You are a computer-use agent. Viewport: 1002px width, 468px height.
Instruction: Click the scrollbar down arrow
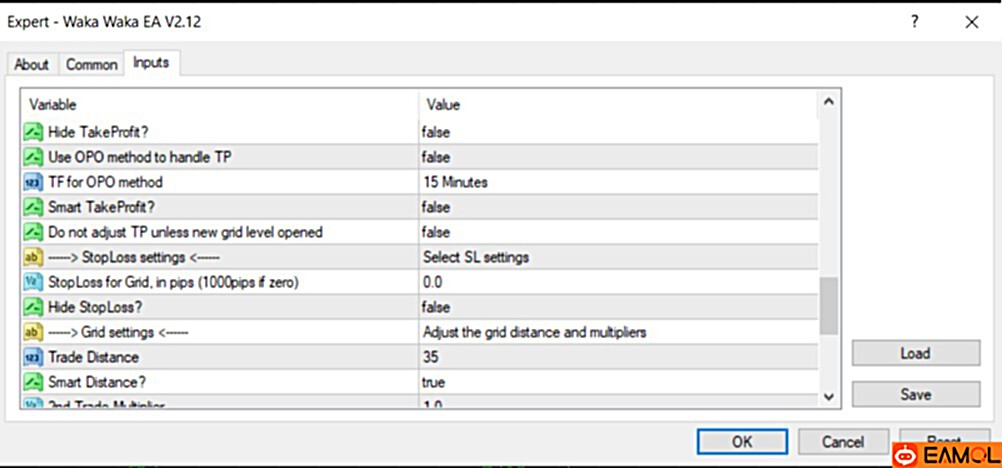pyautogui.click(x=828, y=397)
